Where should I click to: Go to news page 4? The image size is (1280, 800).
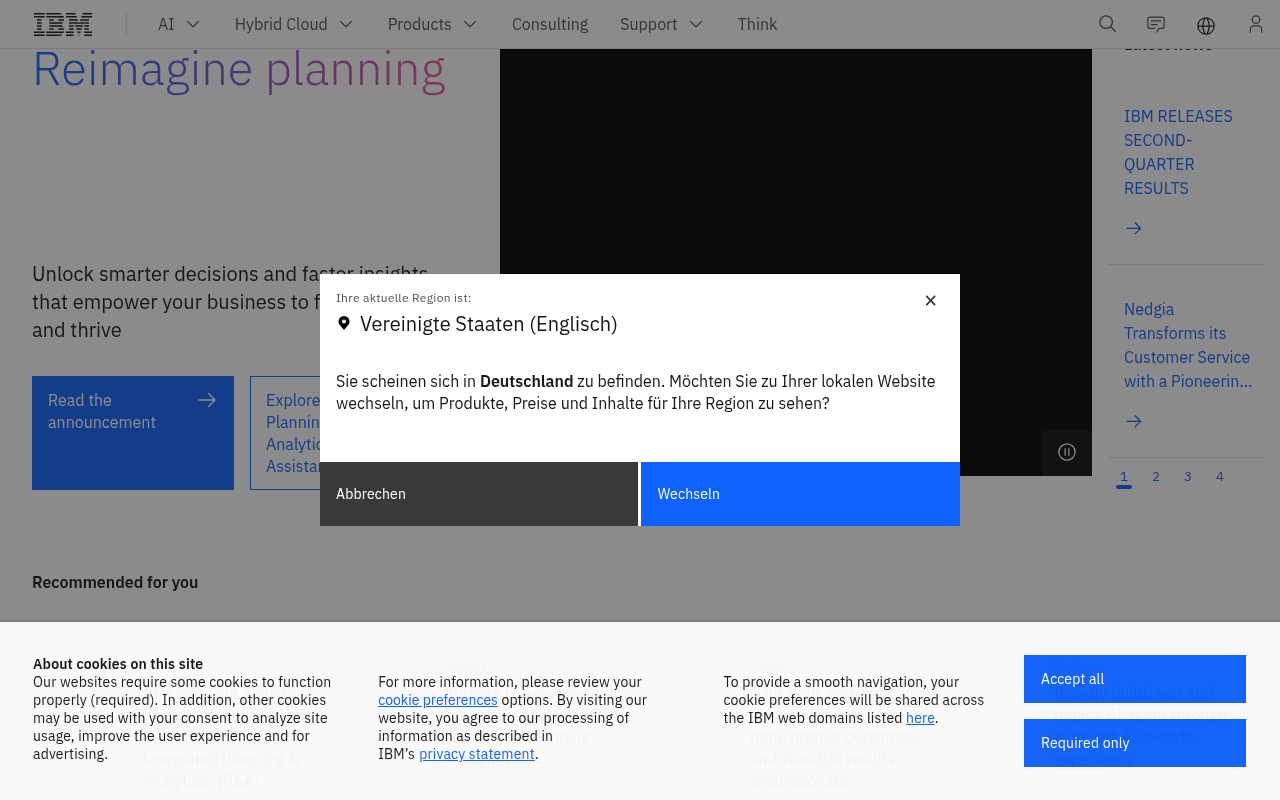click(x=1220, y=477)
